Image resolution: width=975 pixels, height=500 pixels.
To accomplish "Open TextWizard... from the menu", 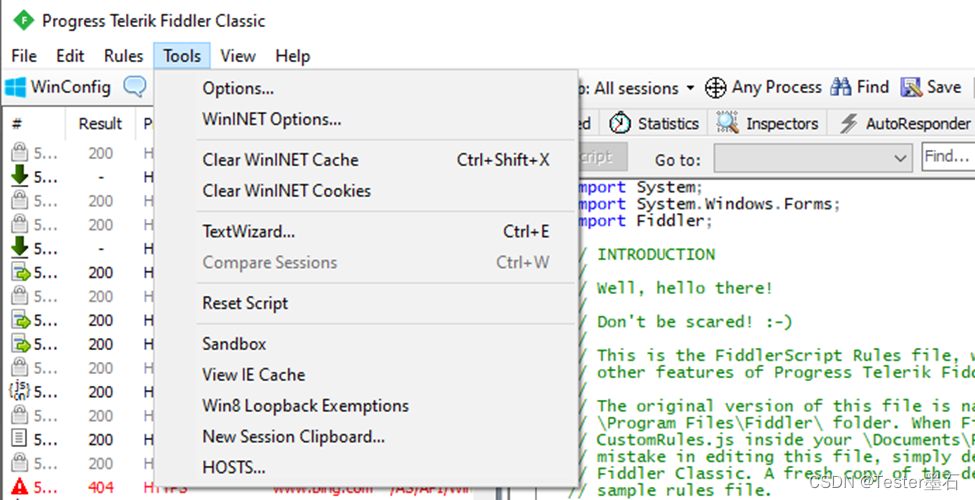I will pos(249,231).
